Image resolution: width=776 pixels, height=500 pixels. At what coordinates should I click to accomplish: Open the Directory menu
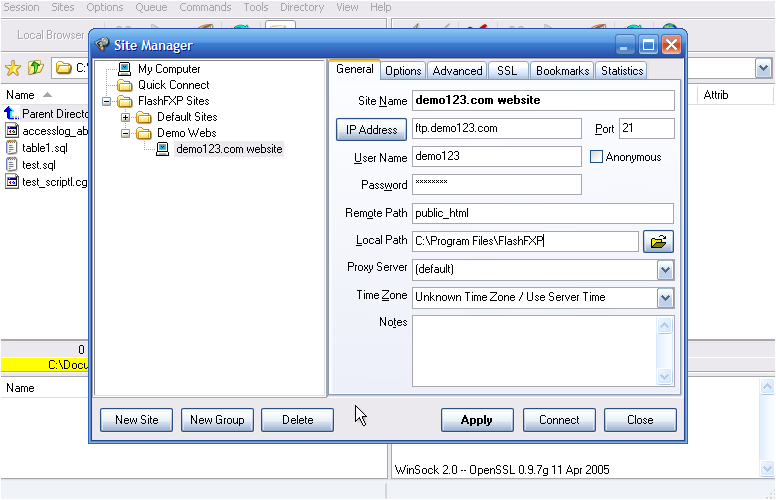[x=302, y=7]
